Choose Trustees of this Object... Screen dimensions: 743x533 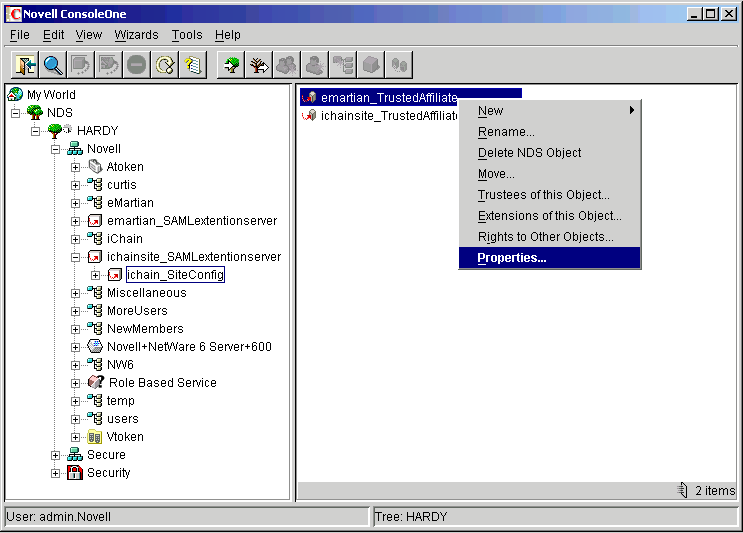coord(550,195)
